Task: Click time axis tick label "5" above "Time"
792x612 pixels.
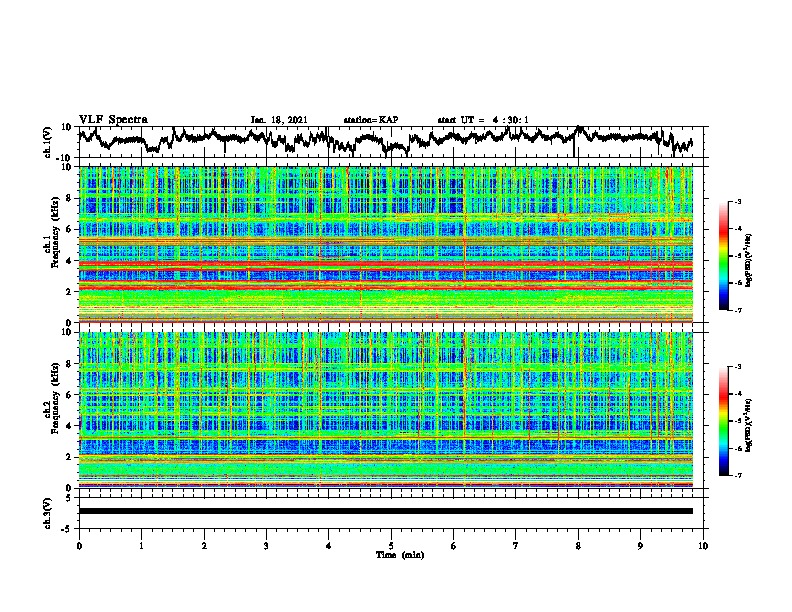Action: 391,546
